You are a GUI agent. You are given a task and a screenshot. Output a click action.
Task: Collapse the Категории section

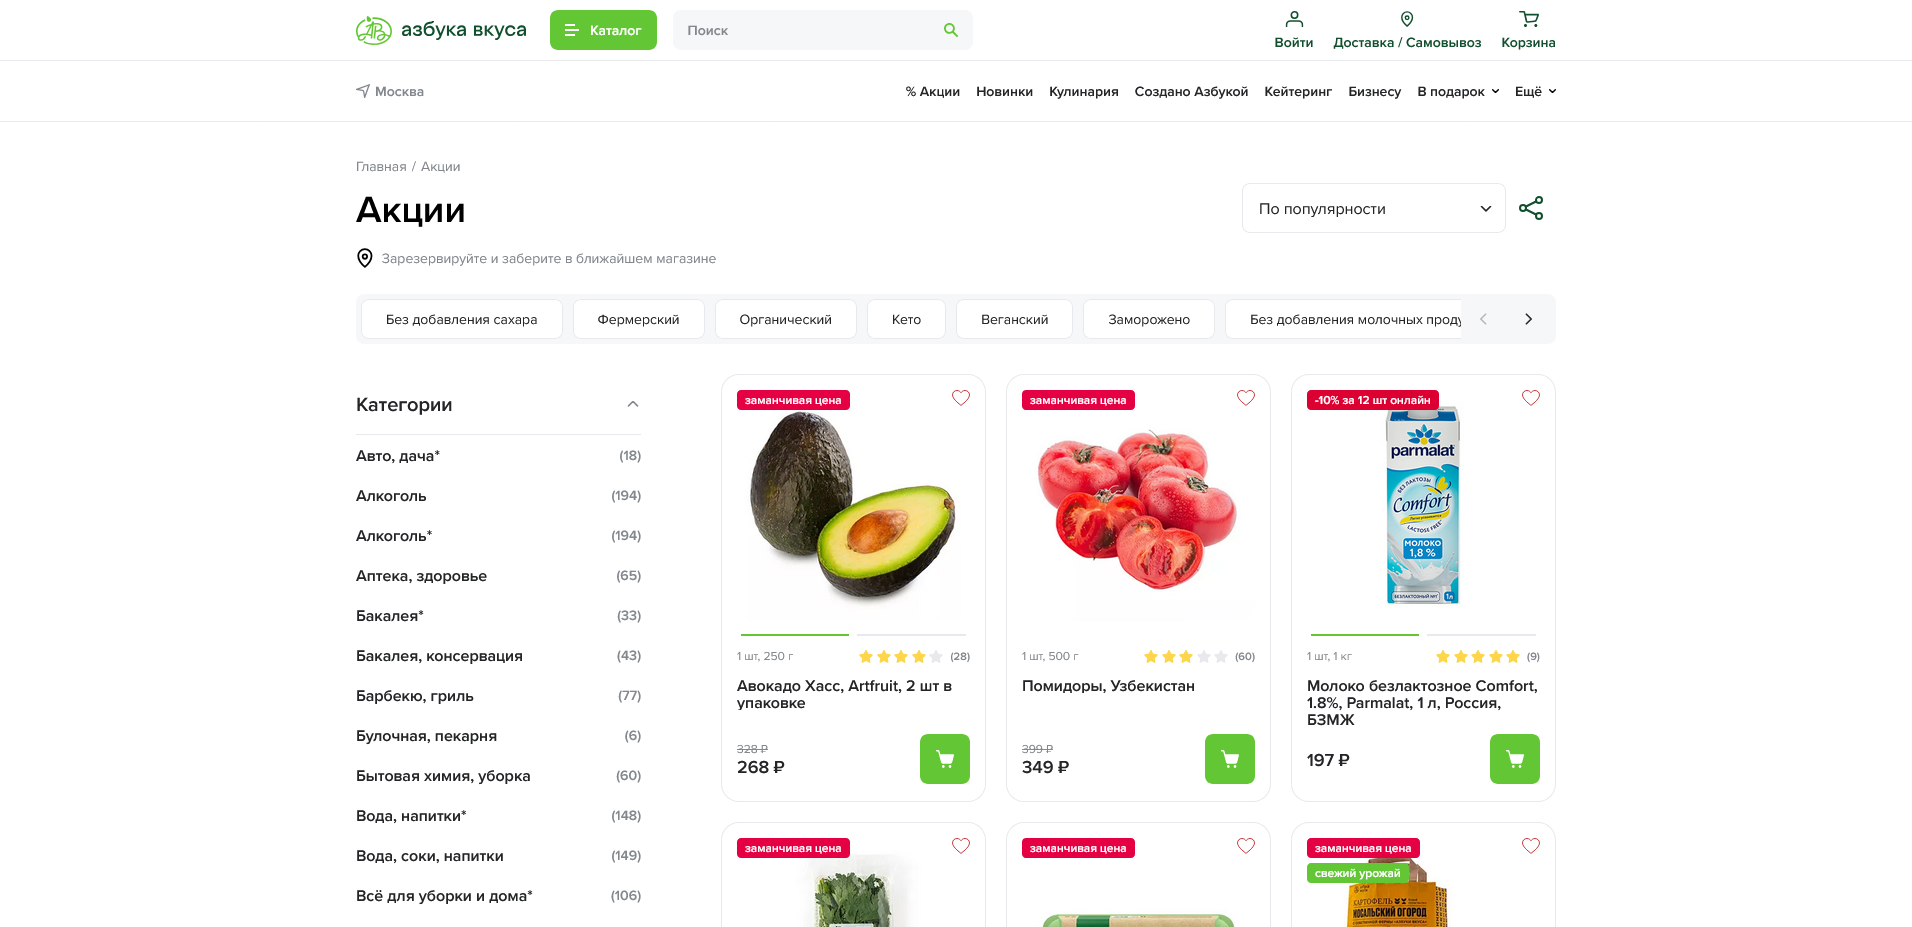point(632,404)
